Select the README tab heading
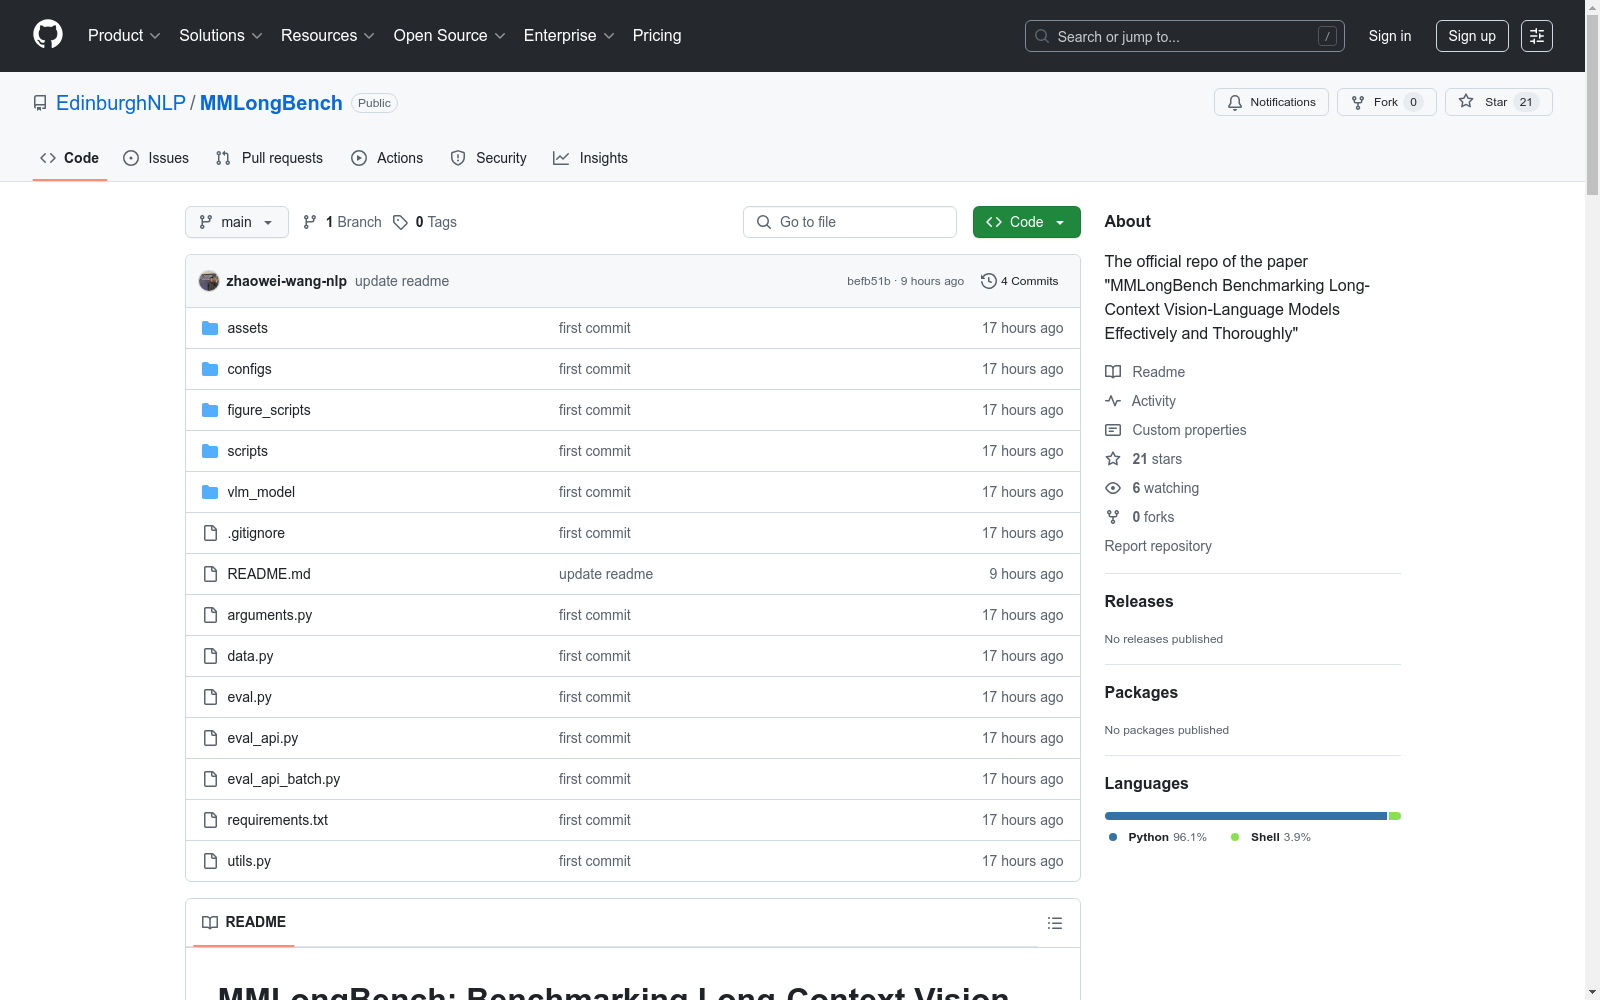Image resolution: width=1600 pixels, height=1000 pixels. coord(244,922)
